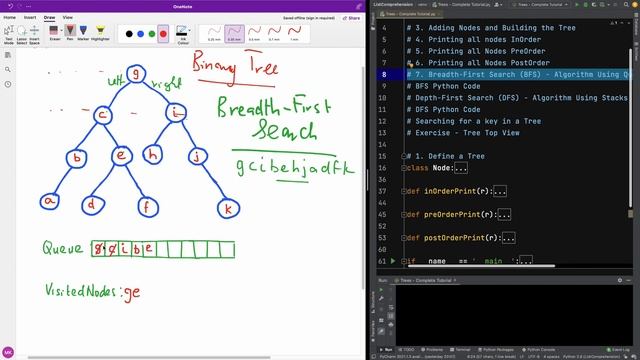Open the Python Packages tool window
This screenshot has width=640, height=360.
click(497, 350)
